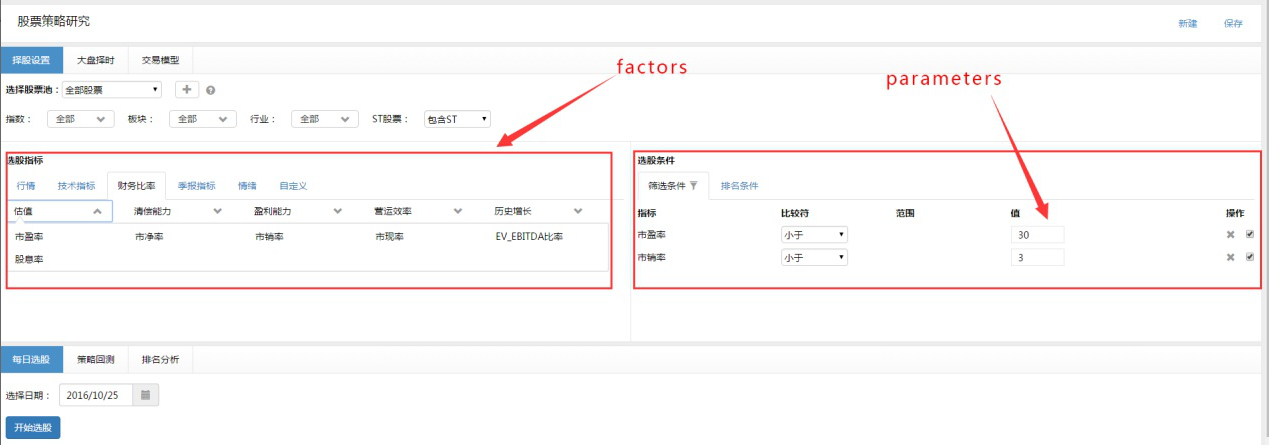Screen dimensions: 1269x445
Task: Open the 指数 全部 dropdown
Action: click(81, 119)
